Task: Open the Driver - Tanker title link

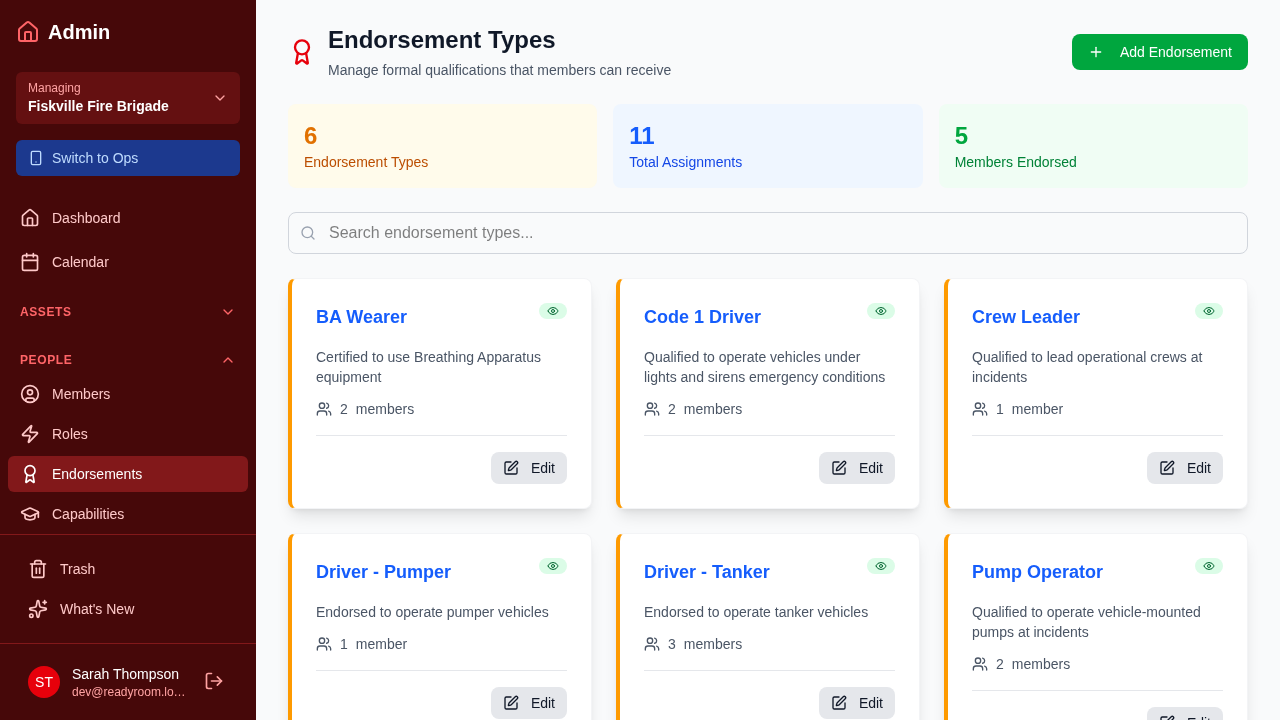Action: 707,572
